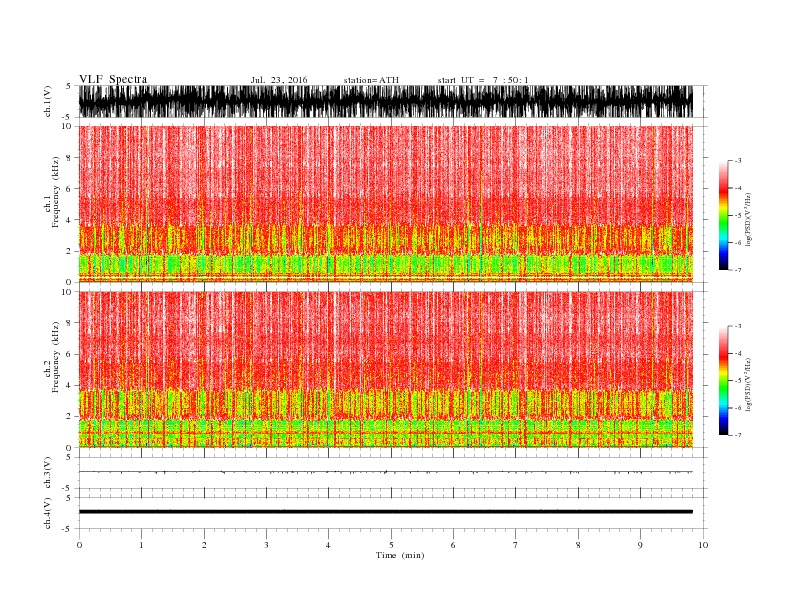
Task: Click the ch.1 spectrogram panel
Action: pyautogui.click(x=386, y=204)
